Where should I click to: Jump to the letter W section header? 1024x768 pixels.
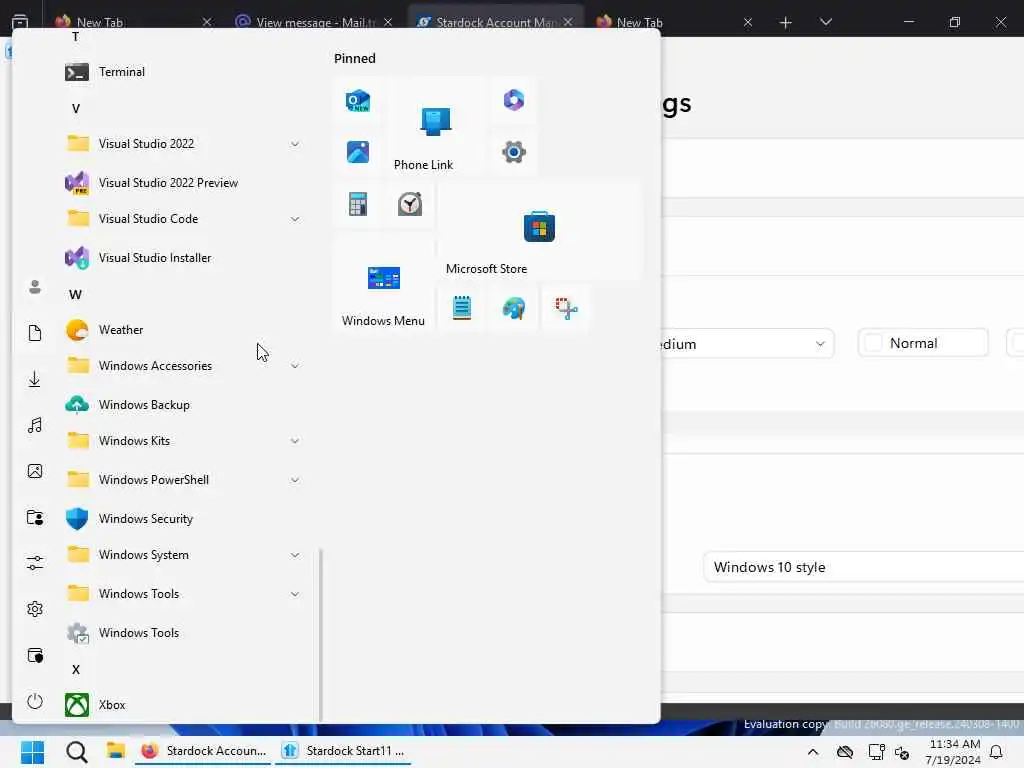pos(75,295)
